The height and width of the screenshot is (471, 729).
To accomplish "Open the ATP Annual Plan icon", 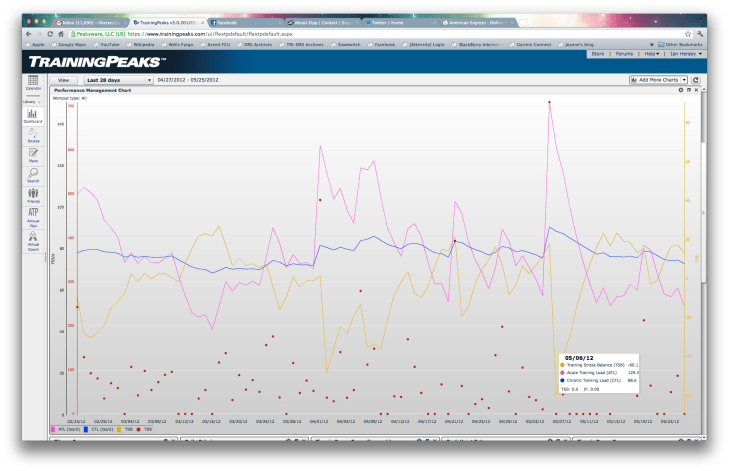I will tap(33, 215).
